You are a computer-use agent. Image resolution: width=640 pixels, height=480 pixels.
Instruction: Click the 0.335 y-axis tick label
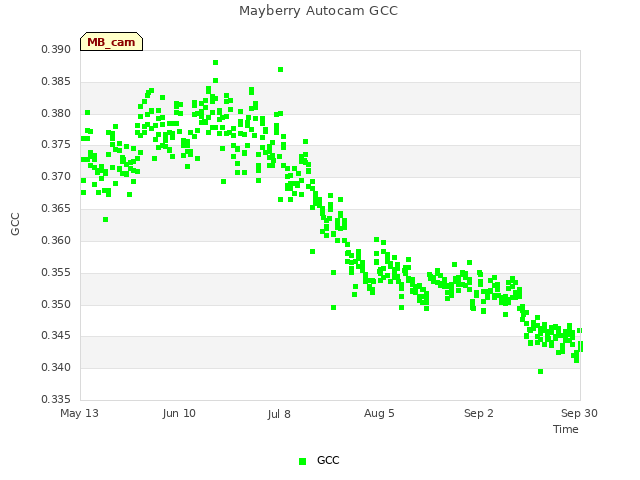click(x=56, y=399)
